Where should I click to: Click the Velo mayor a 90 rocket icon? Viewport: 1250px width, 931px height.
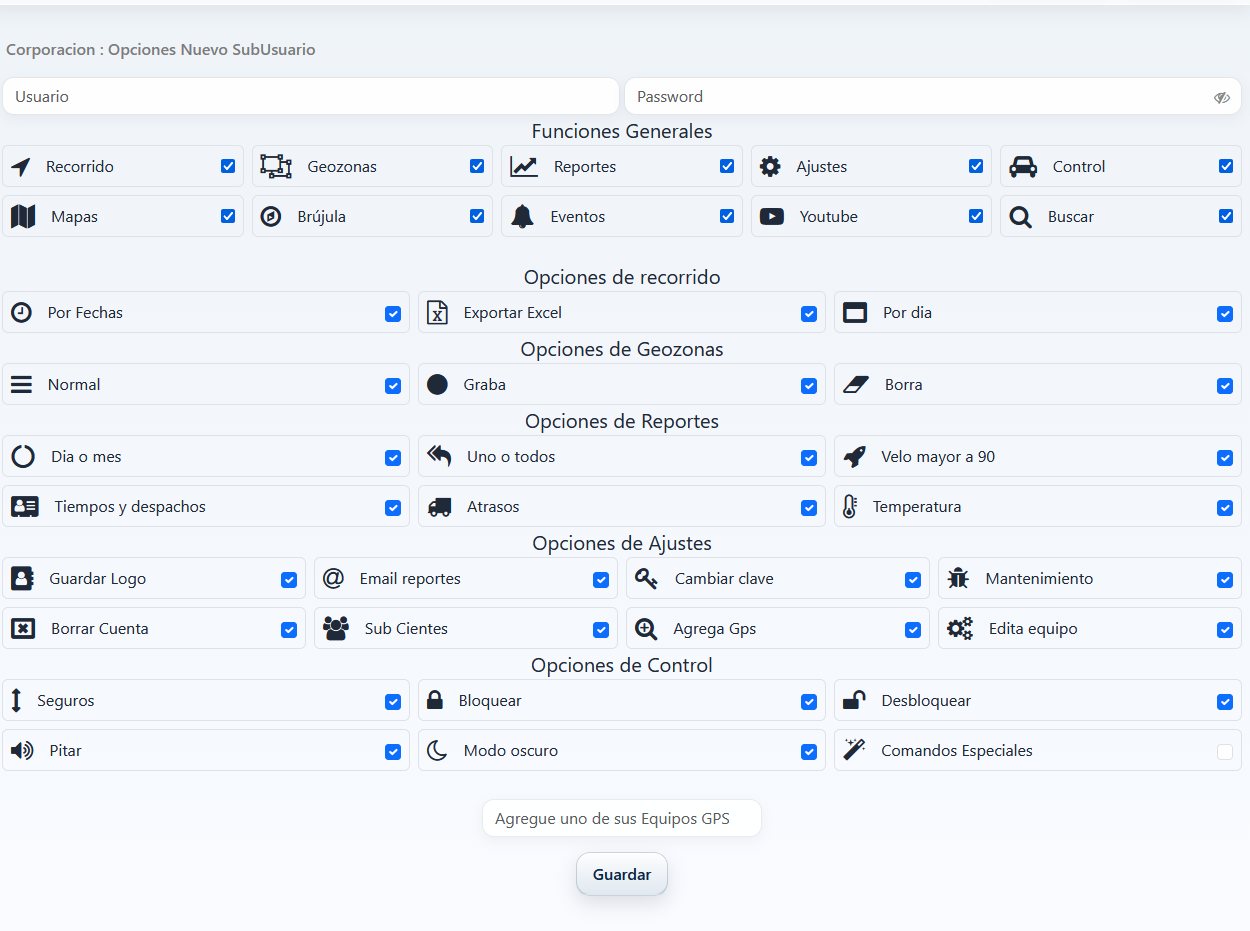pyautogui.click(x=854, y=457)
